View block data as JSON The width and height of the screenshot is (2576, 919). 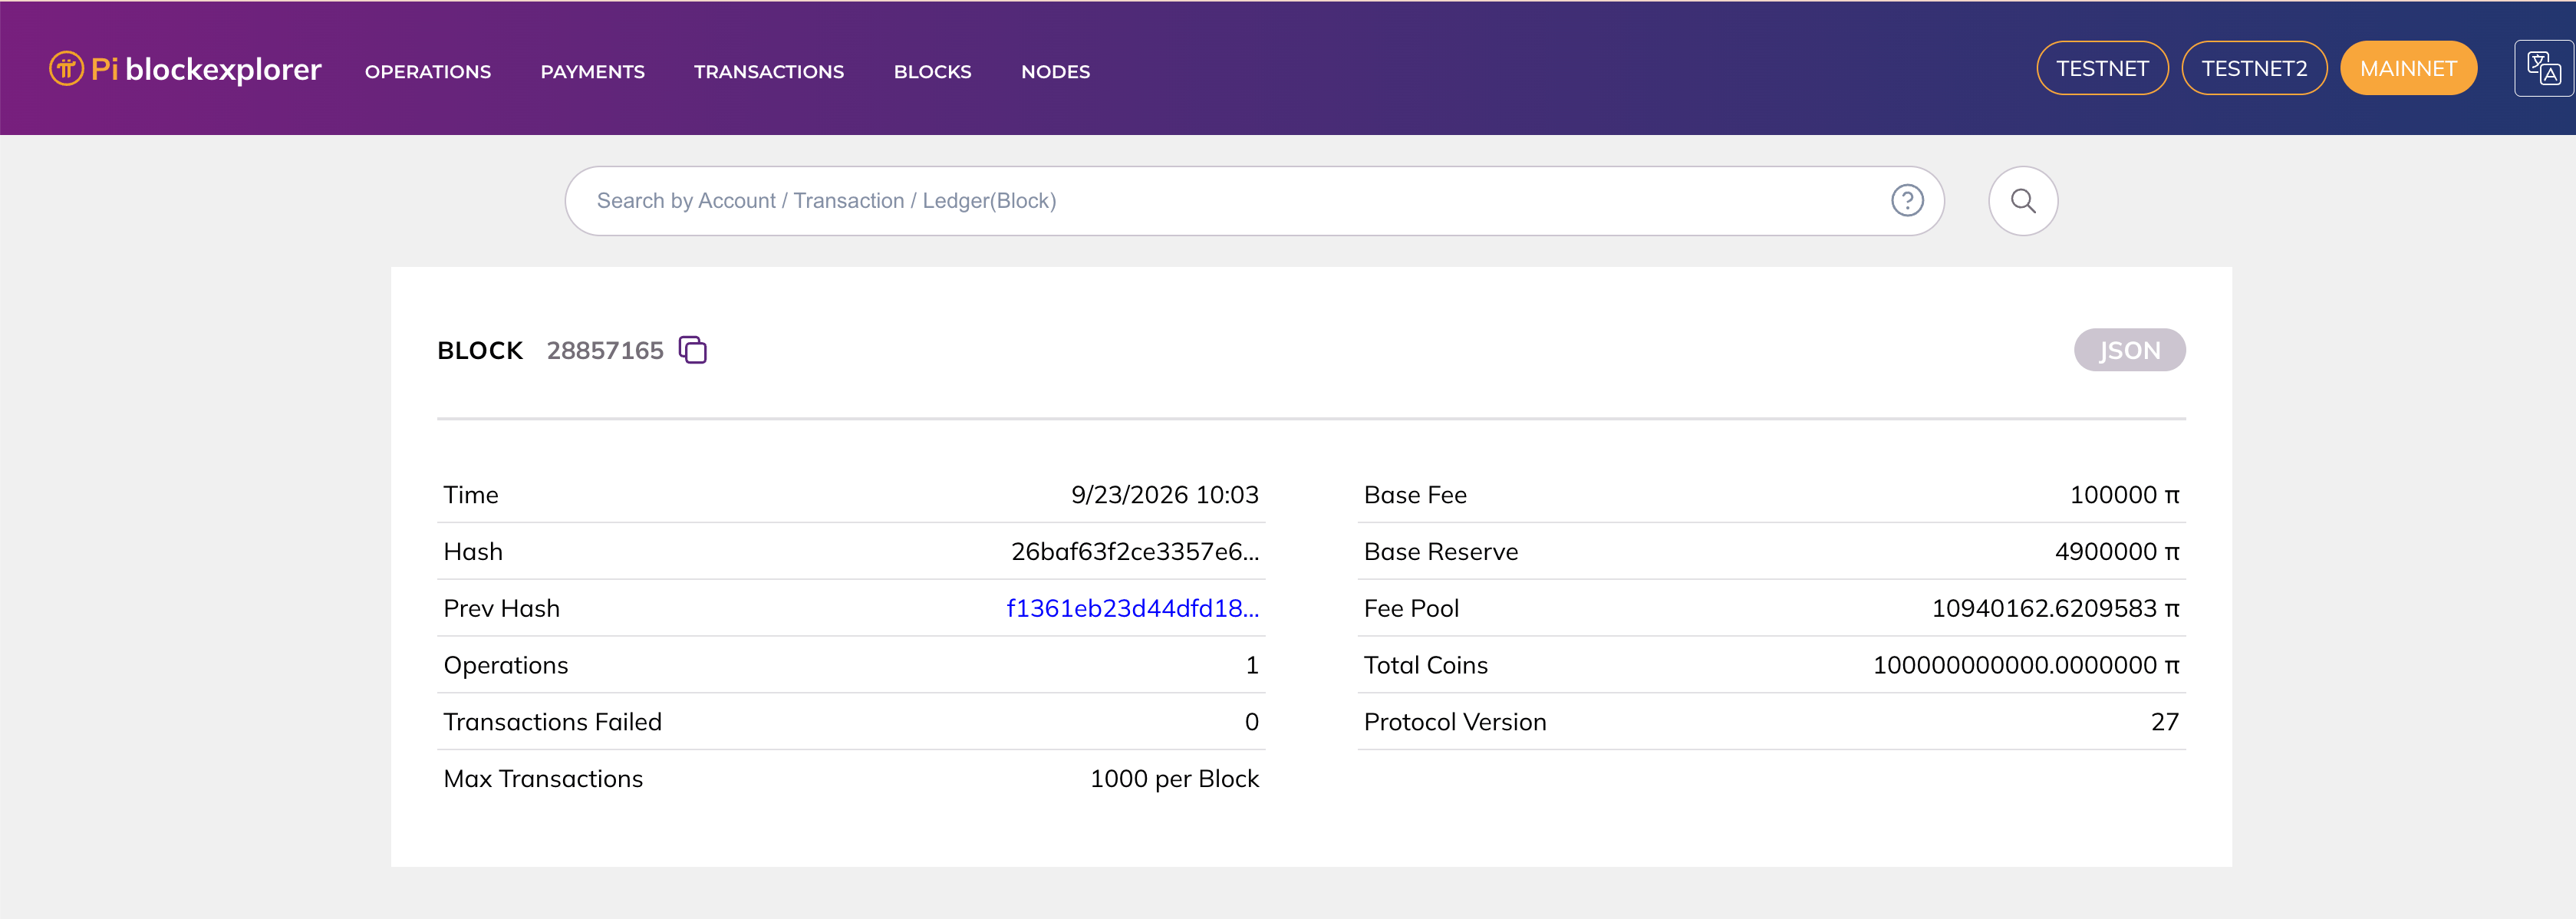2129,350
